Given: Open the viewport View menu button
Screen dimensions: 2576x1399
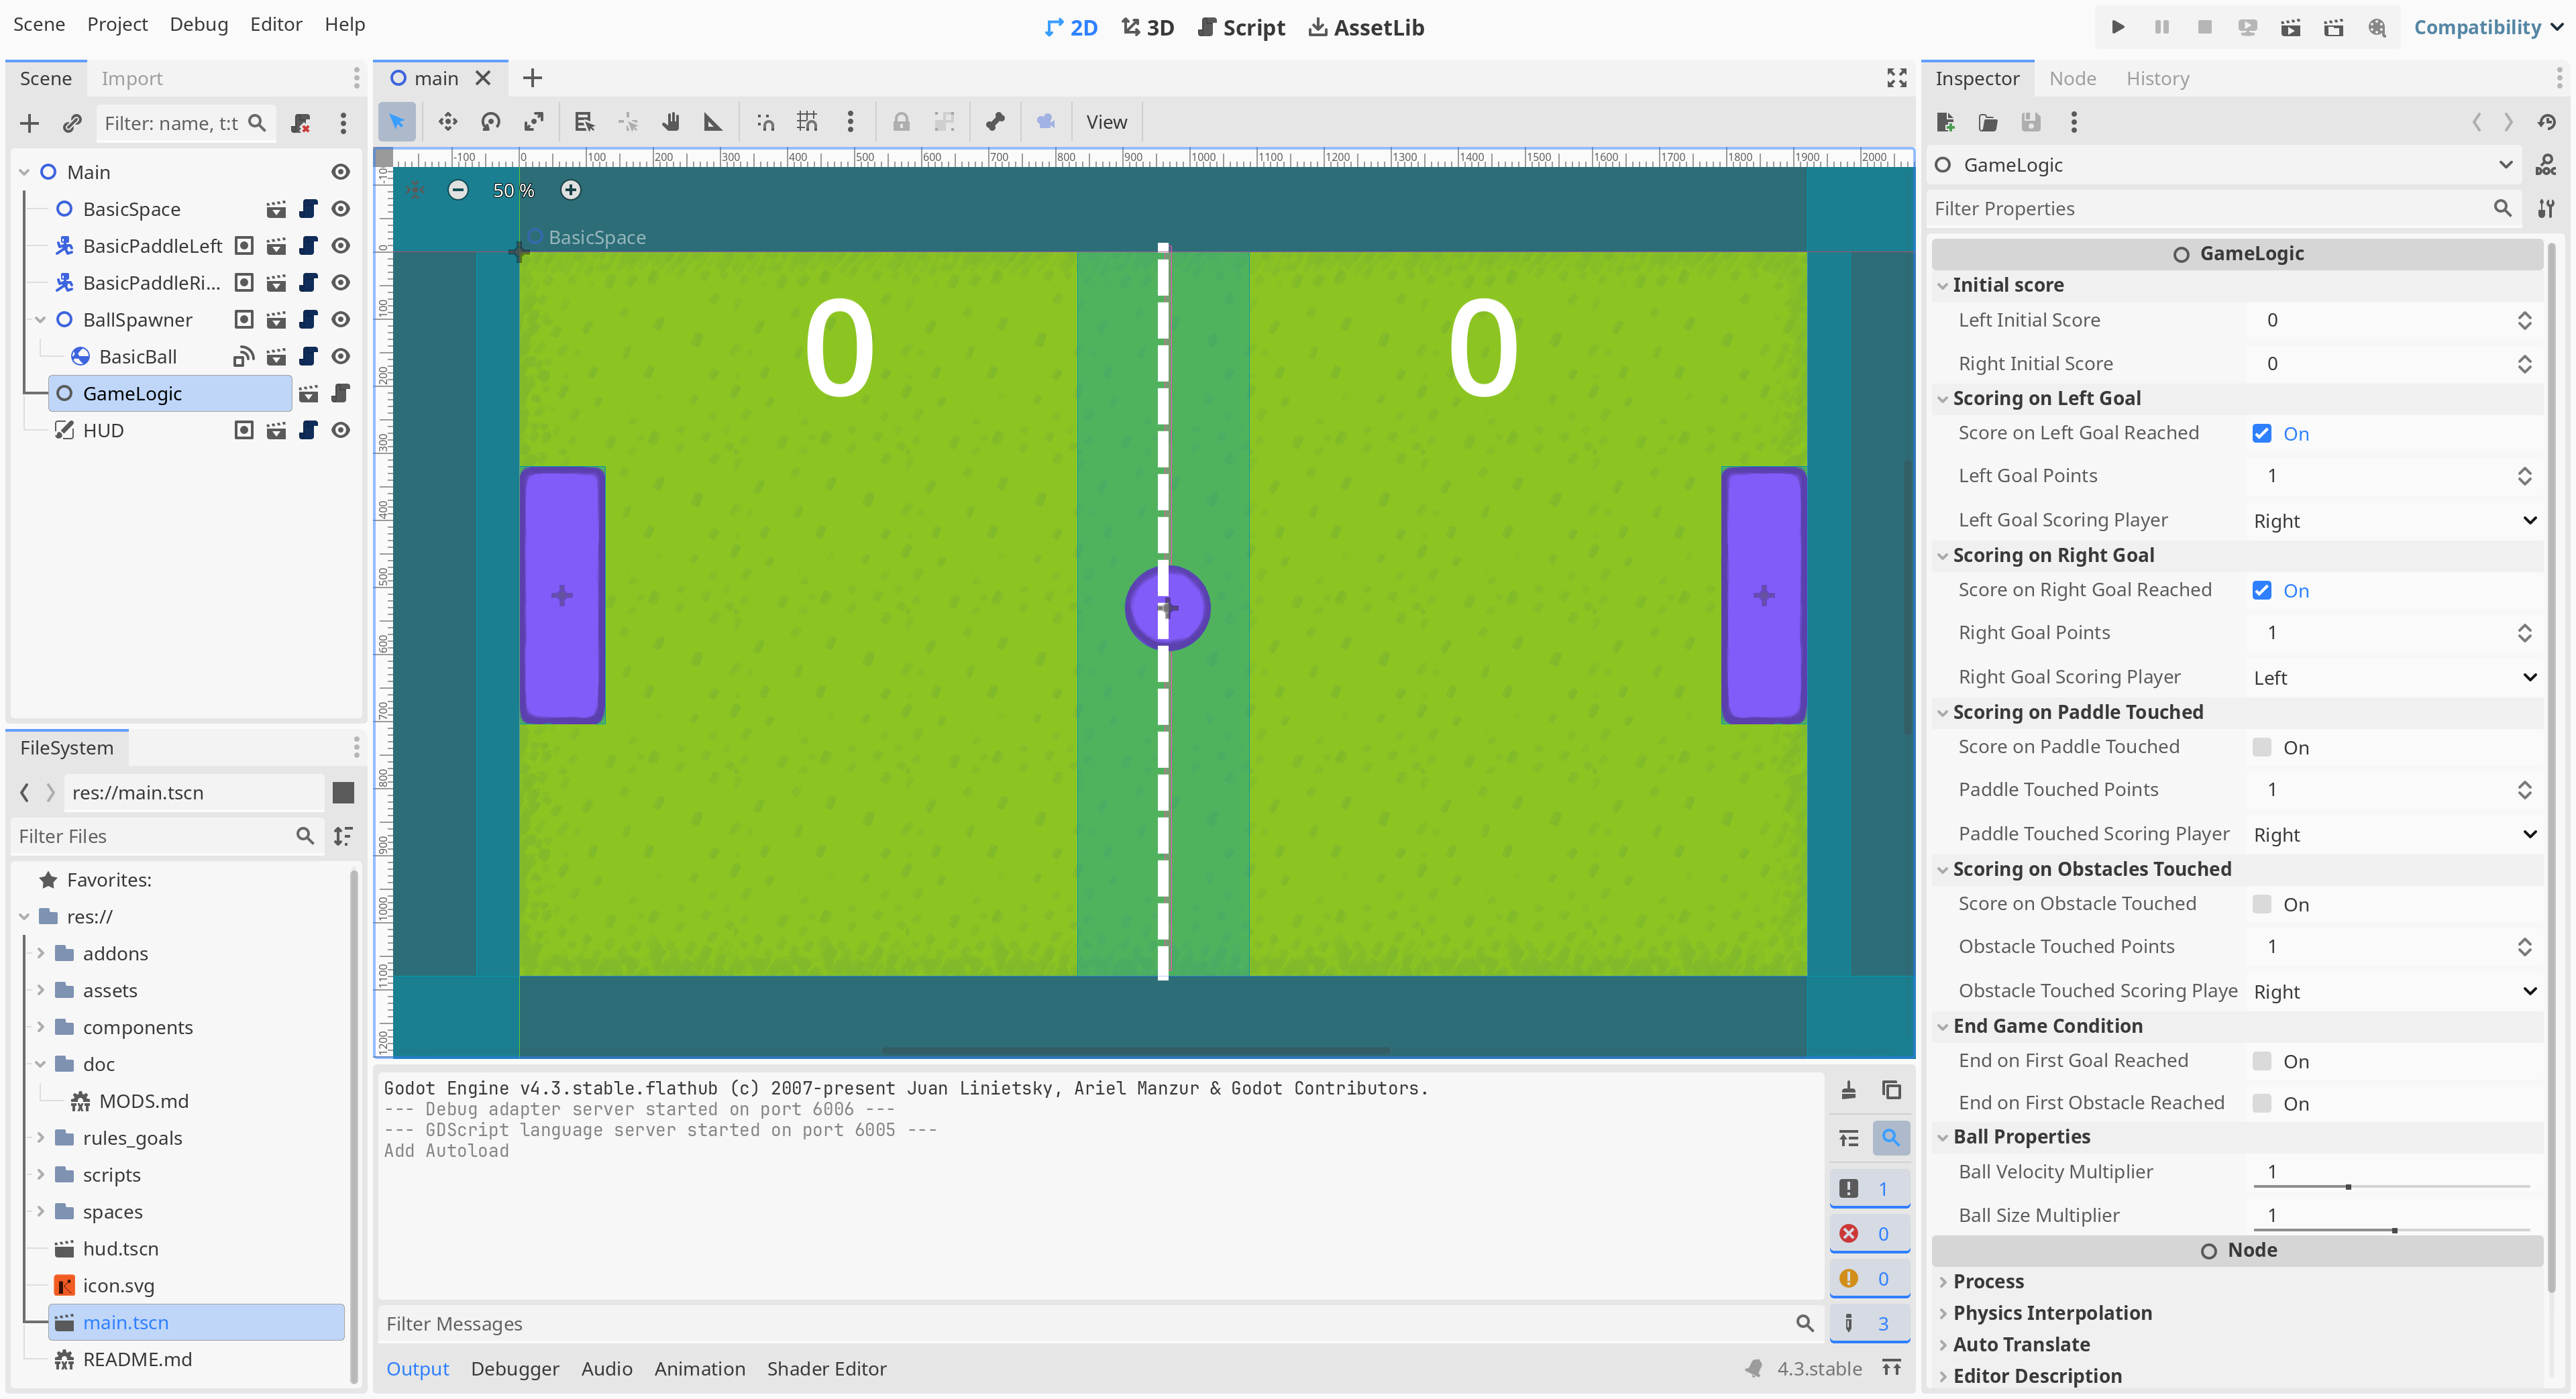Looking at the screenshot, I should pos(1106,122).
